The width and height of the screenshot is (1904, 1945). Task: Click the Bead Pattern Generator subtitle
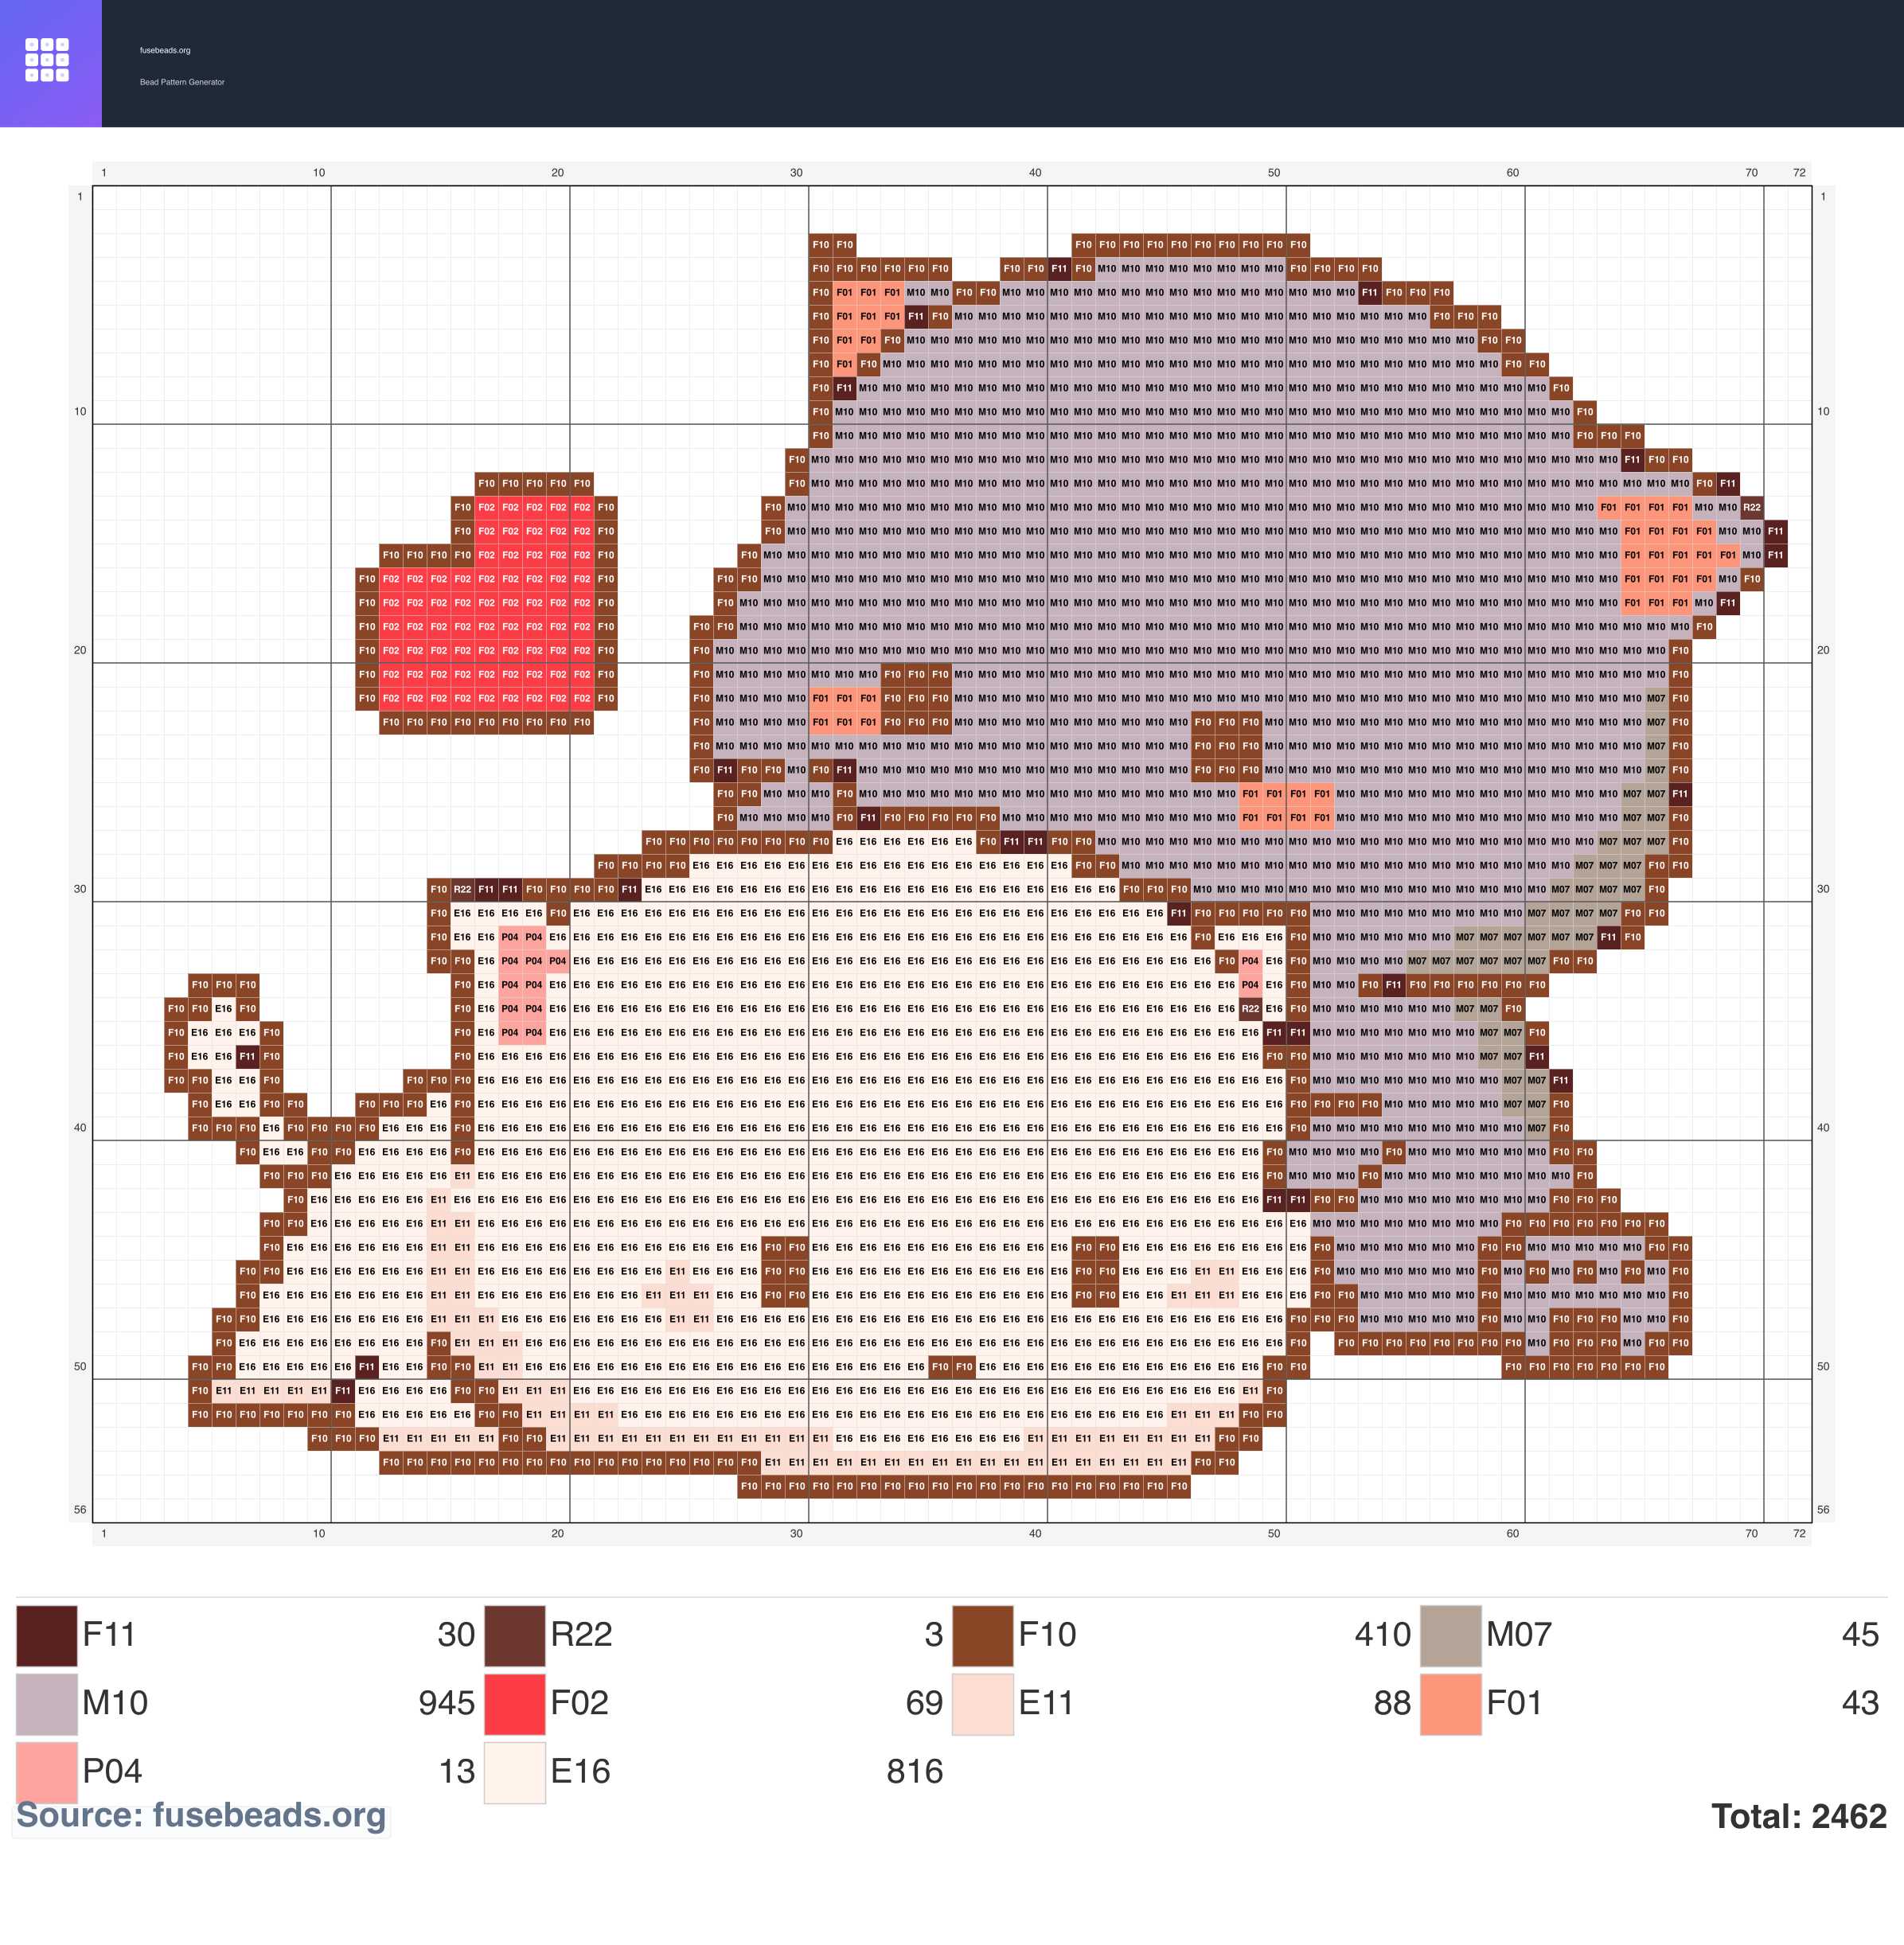[x=182, y=82]
